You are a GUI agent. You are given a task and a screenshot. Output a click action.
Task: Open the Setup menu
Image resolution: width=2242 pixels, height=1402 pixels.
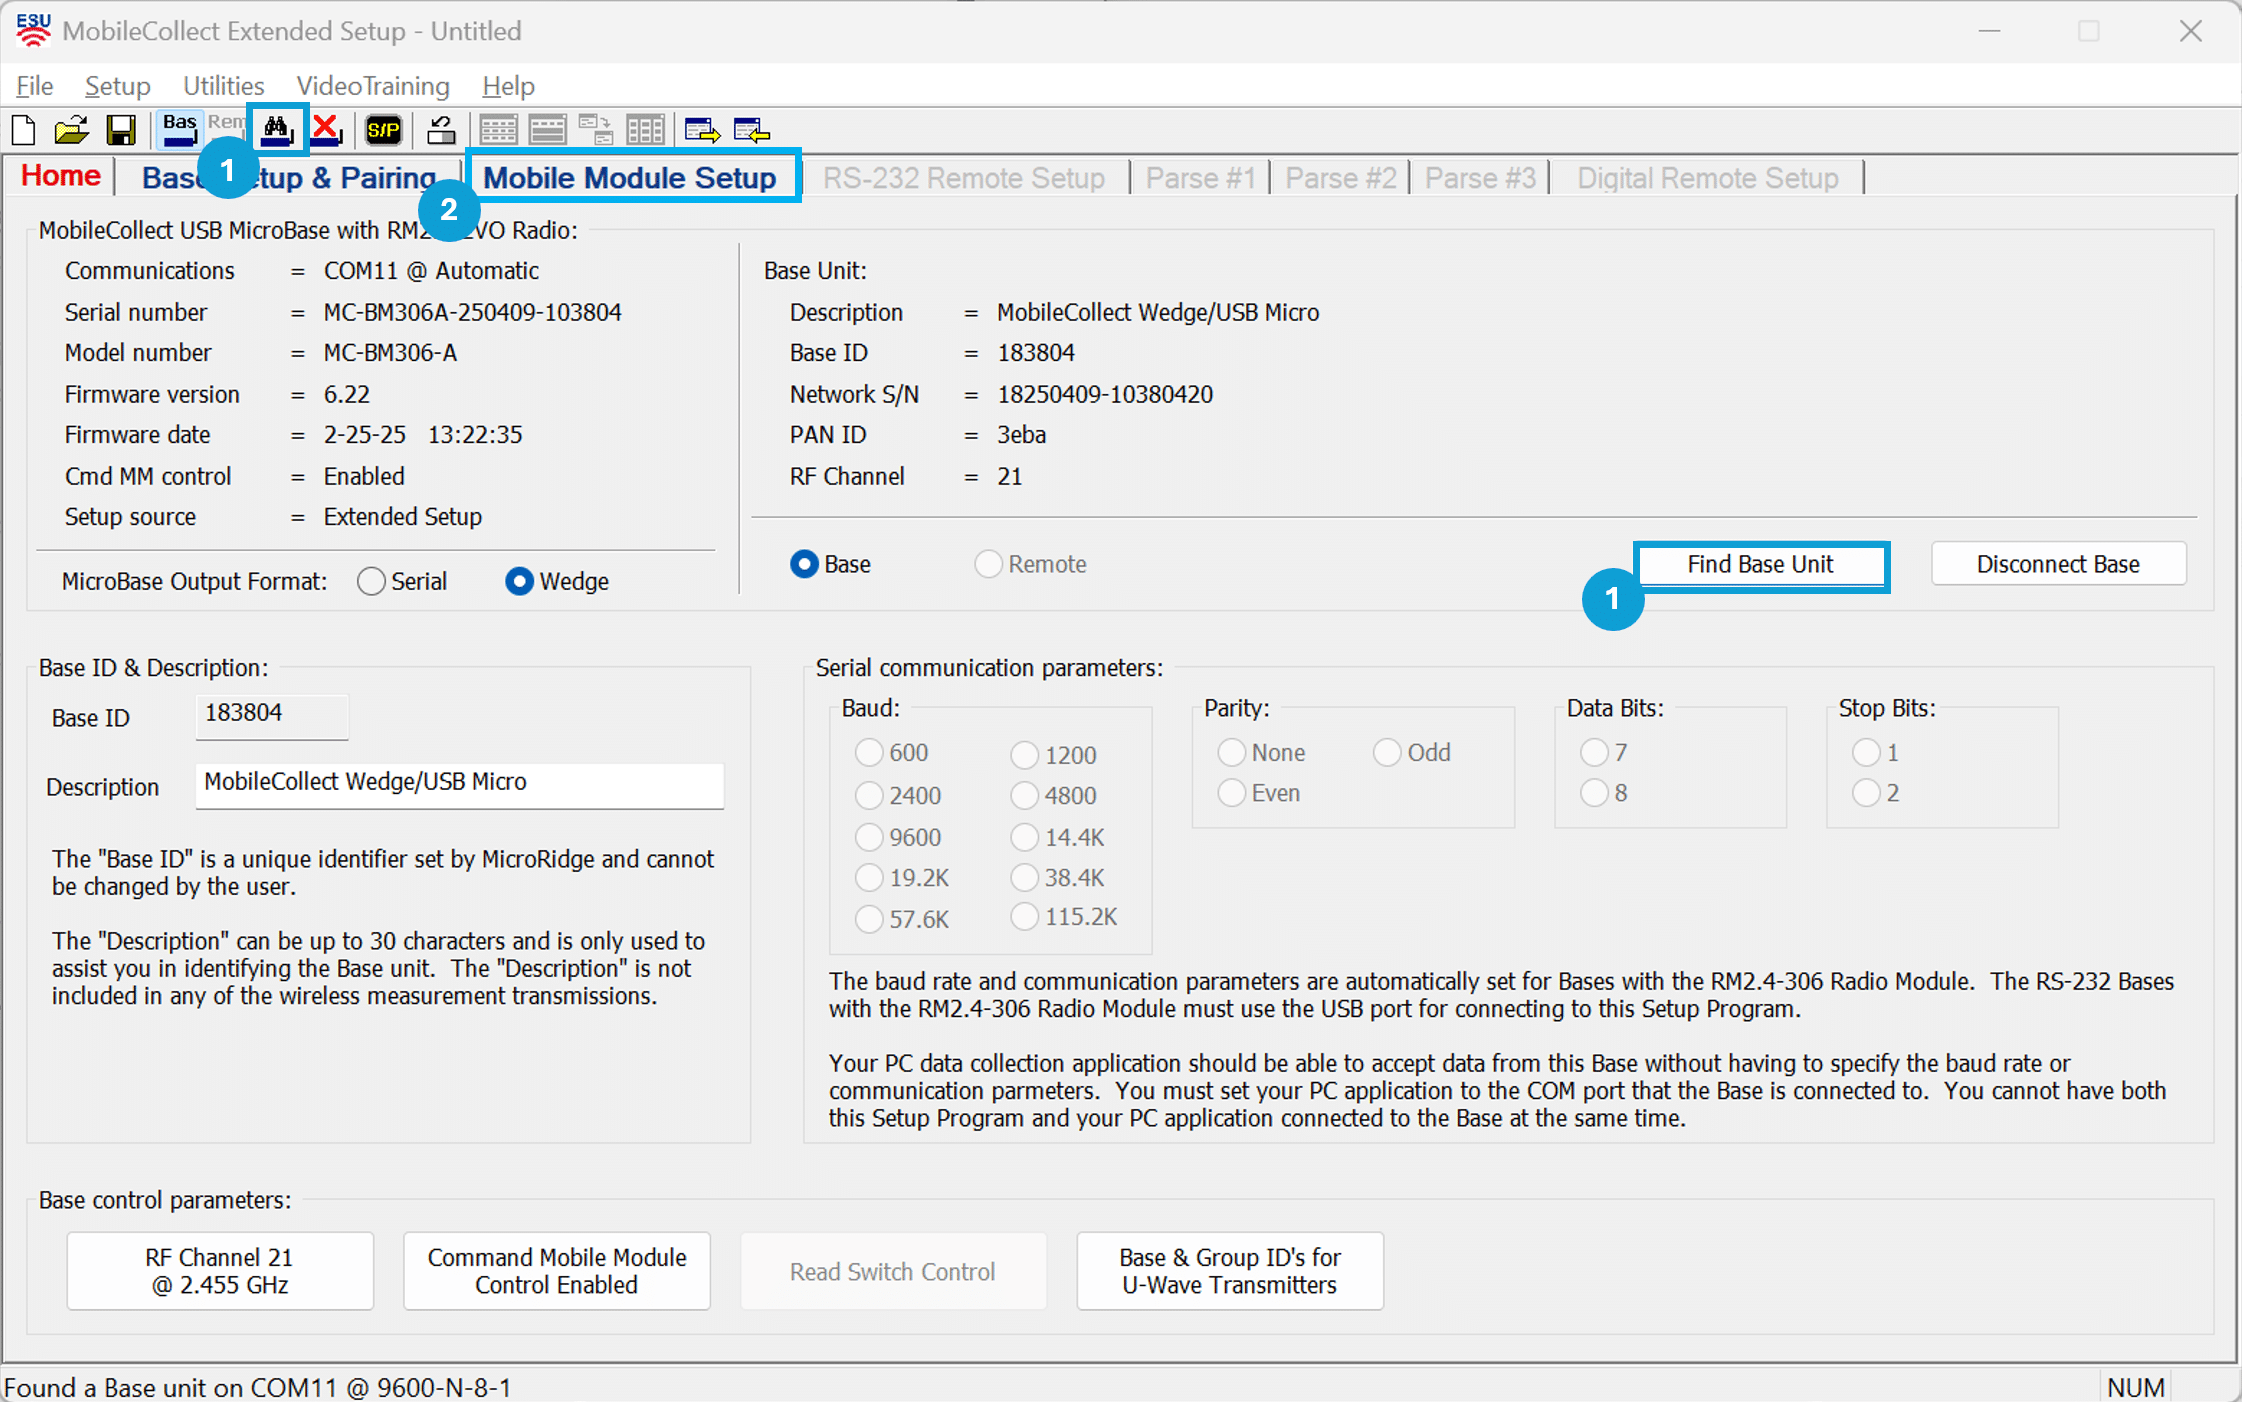tap(117, 86)
